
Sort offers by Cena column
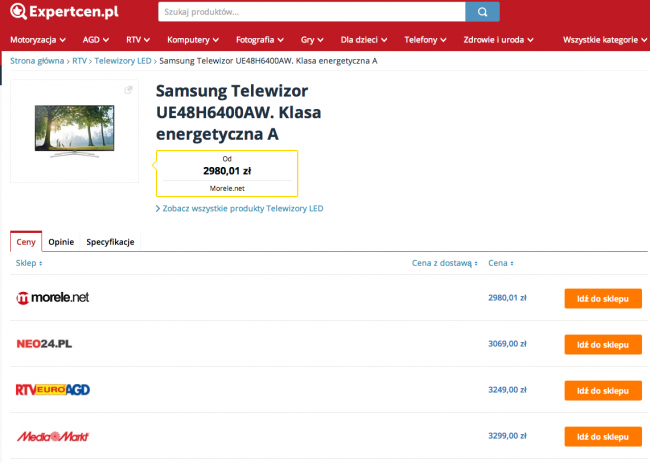[x=500, y=263]
